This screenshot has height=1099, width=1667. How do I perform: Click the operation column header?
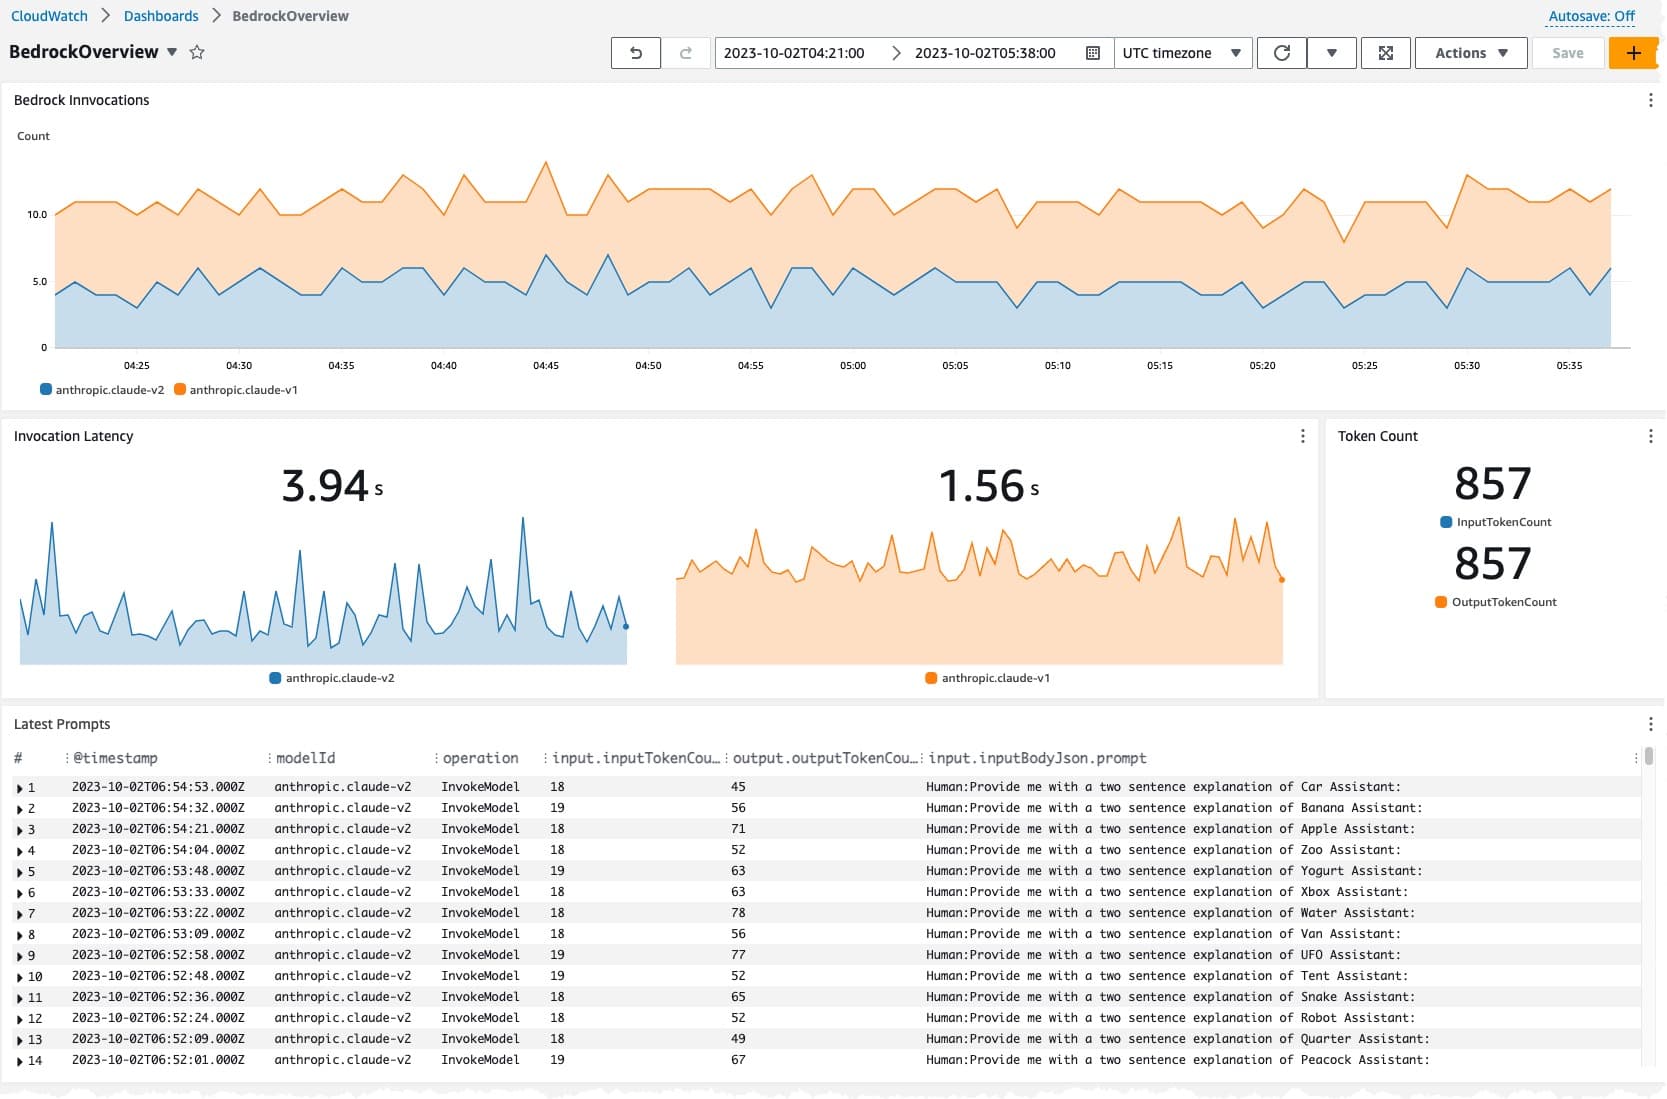pyautogui.click(x=480, y=758)
